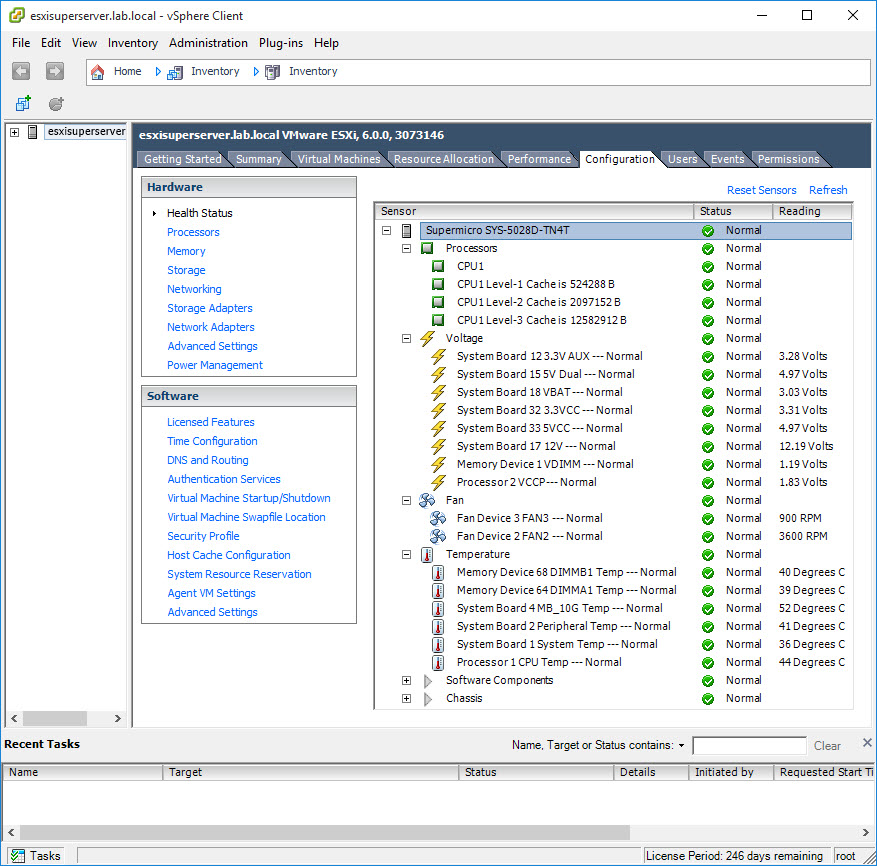Screen dimensions: 877x866
Task: Collapse the Voltage sensor group
Action: [407, 338]
